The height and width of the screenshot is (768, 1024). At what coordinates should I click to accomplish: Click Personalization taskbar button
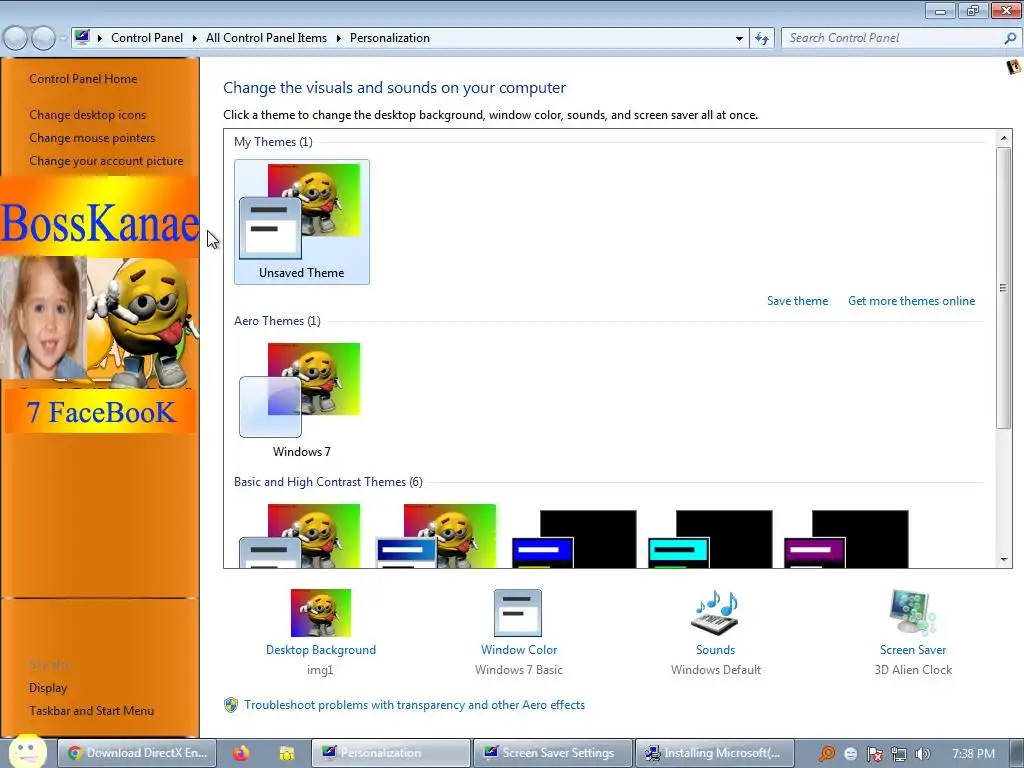[x=391, y=753]
